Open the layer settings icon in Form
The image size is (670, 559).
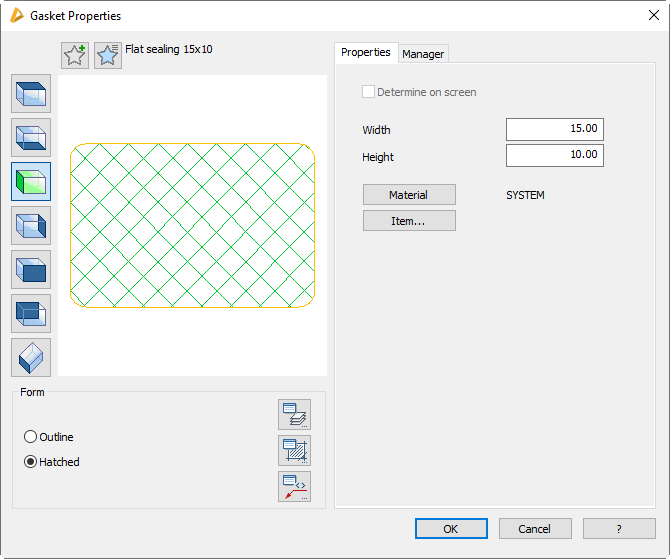click(295, 414)
